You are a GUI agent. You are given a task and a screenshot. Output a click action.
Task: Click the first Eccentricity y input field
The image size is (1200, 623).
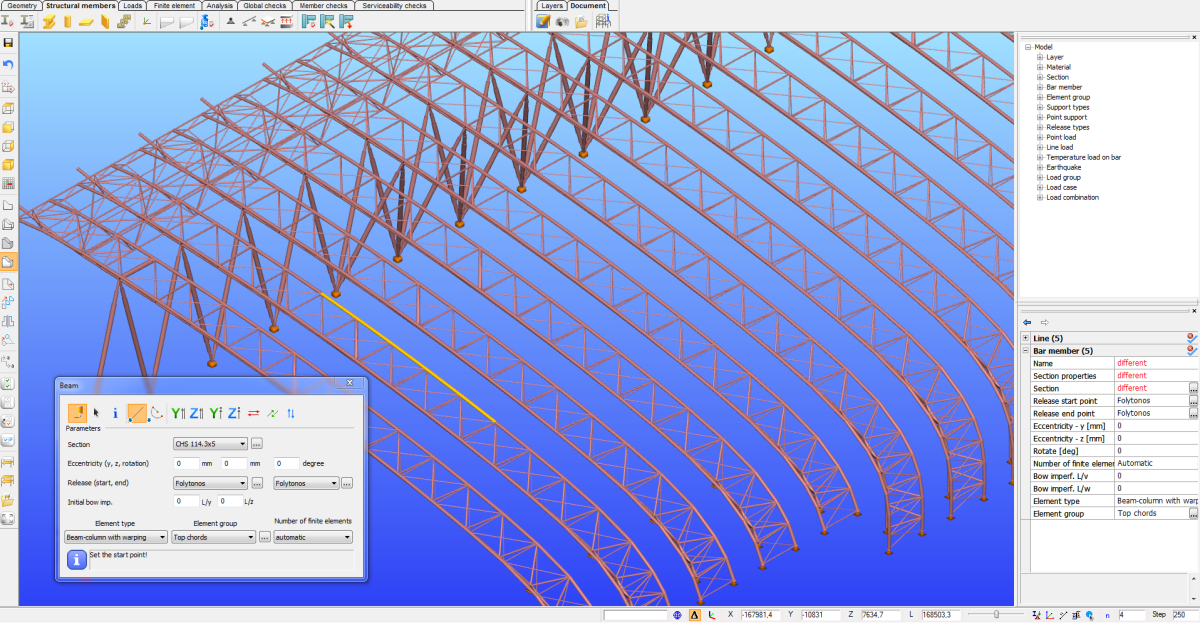click(x=186, y=464)
